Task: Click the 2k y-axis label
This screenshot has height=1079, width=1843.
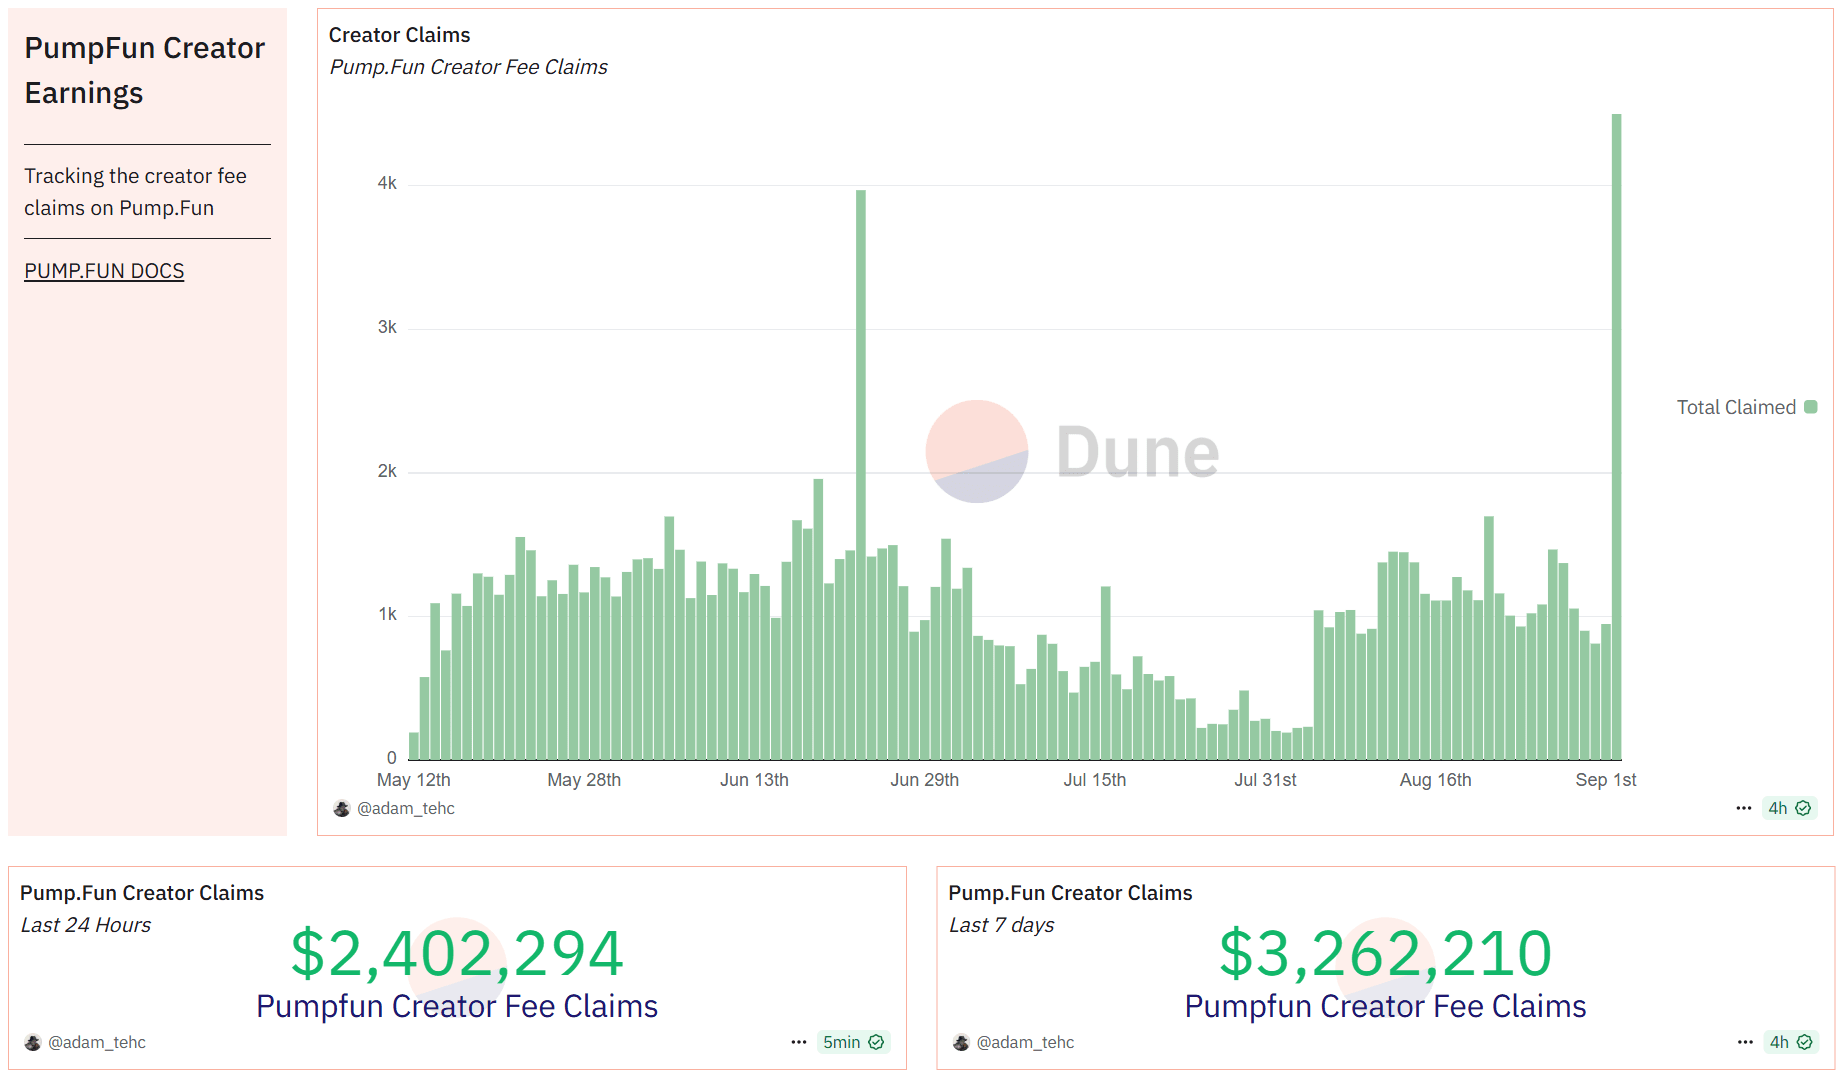Action: point(387,471)
